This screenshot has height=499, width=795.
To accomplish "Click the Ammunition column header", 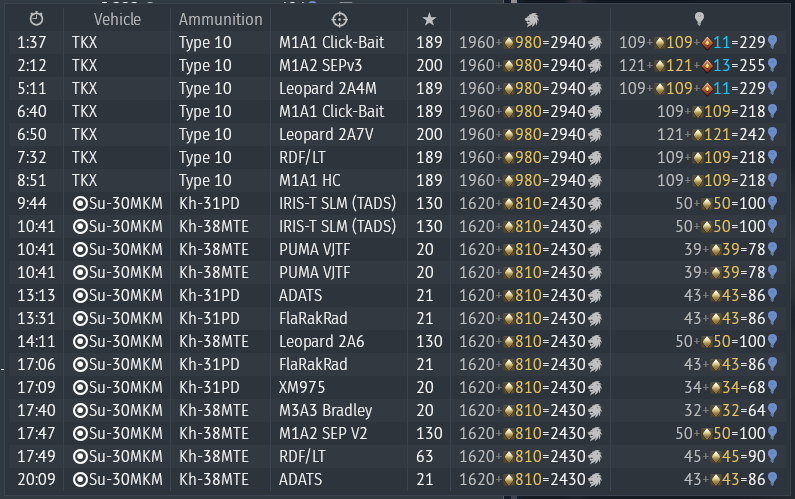I will point(221,19).
